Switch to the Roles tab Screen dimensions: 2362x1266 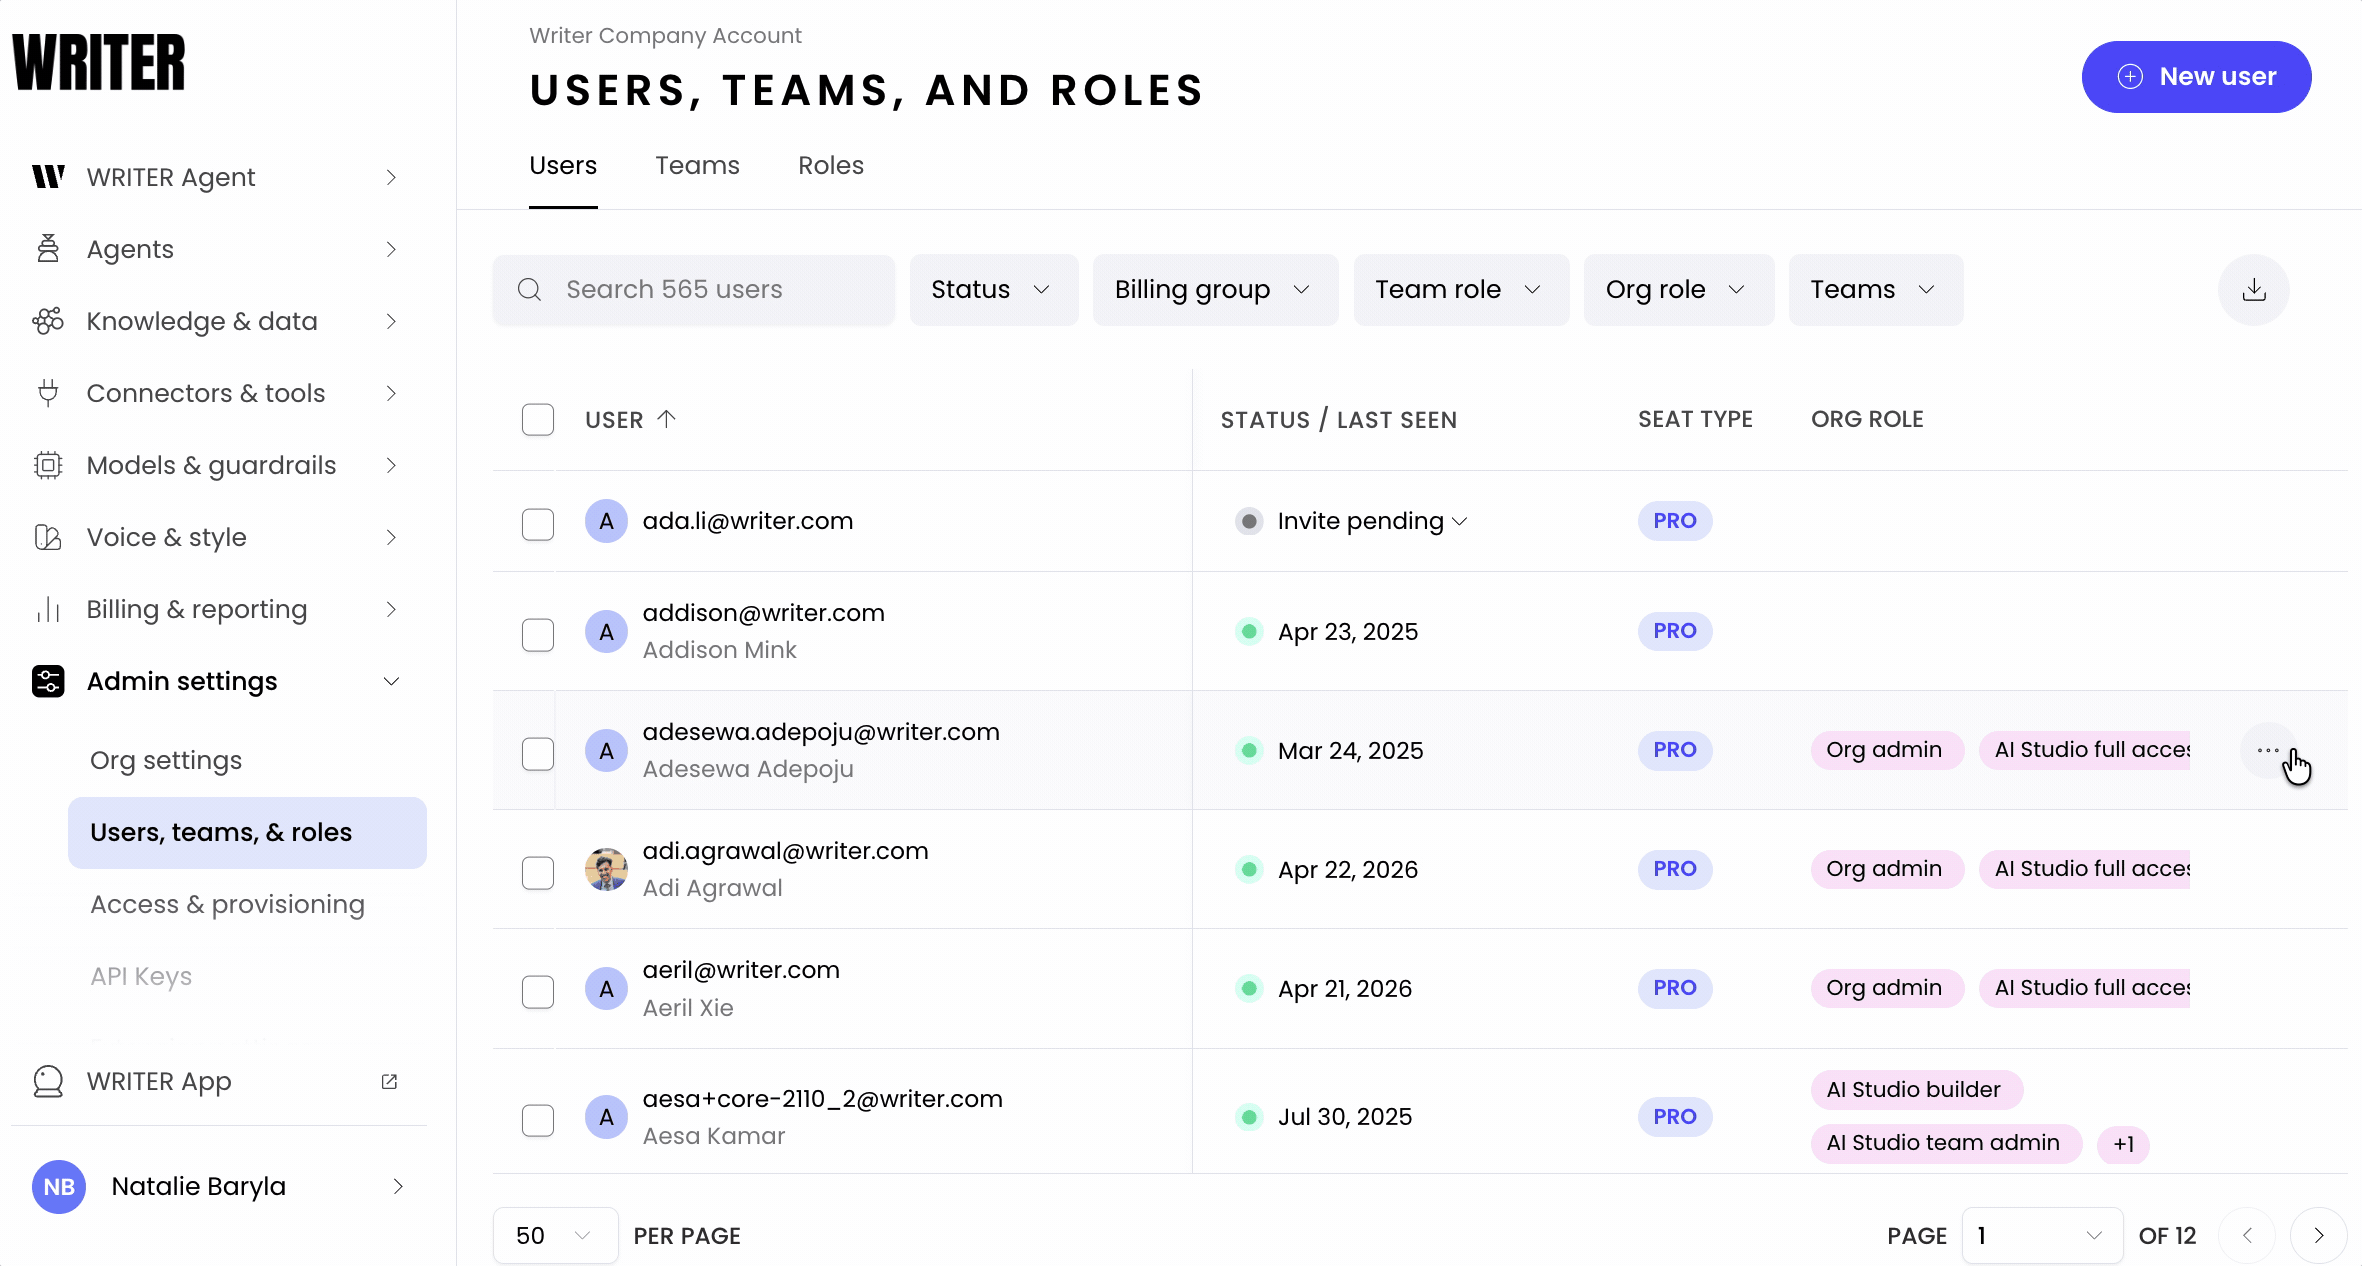tap(830, 166)
